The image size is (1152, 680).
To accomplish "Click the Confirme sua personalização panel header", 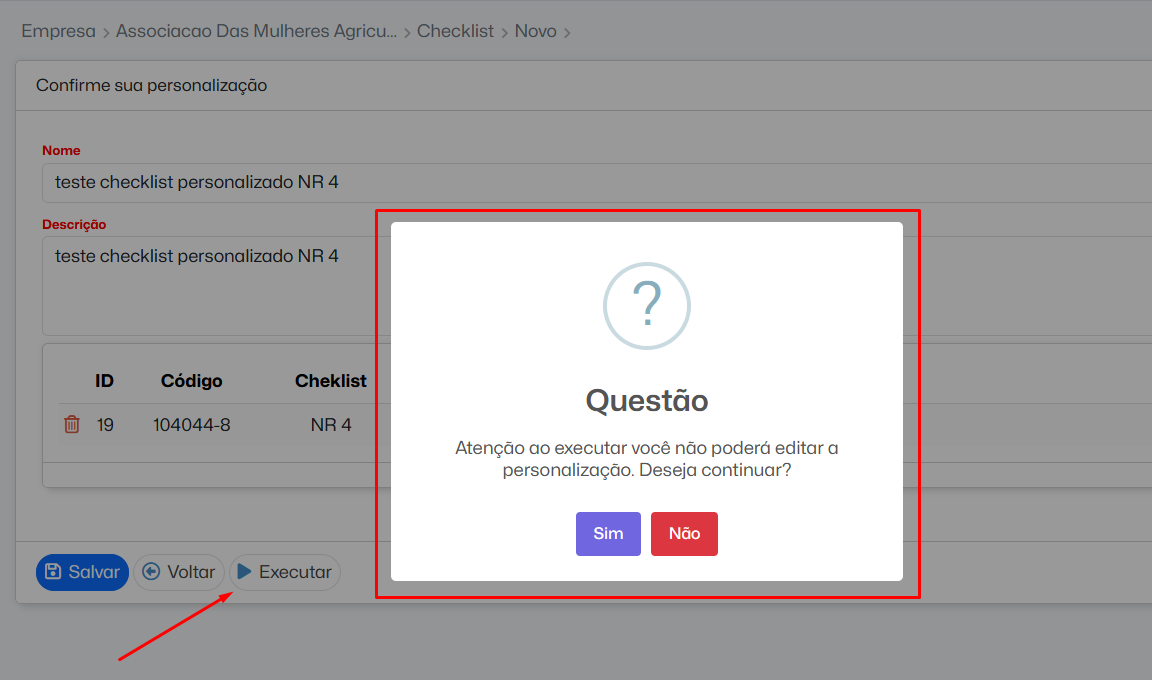I will (151, 86).
